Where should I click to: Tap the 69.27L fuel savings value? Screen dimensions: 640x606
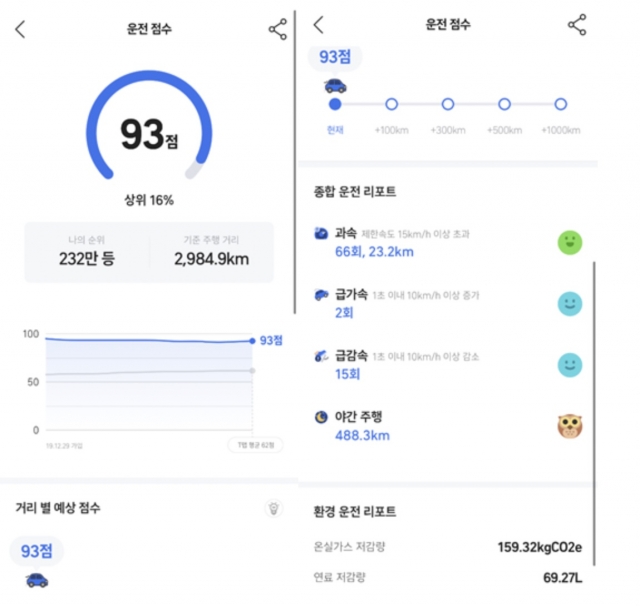[562, 578]
